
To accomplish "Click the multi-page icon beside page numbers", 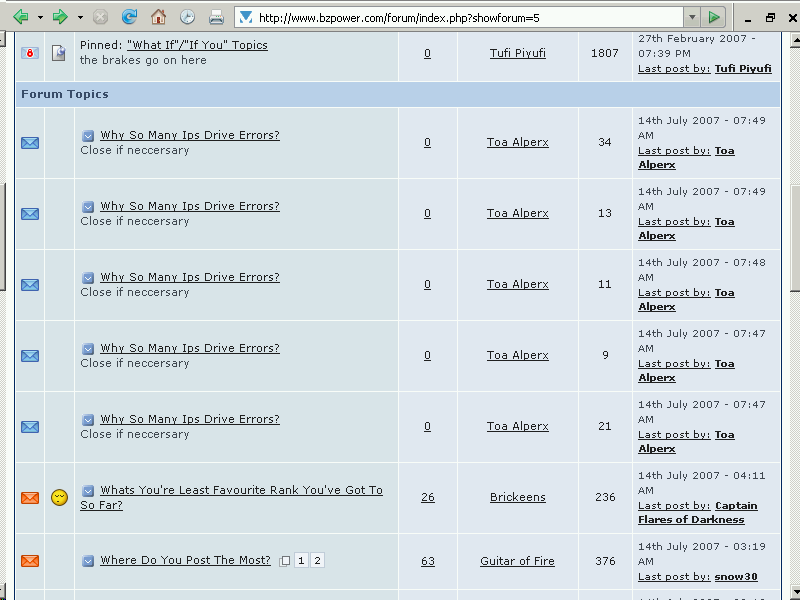I will point(285,561).
